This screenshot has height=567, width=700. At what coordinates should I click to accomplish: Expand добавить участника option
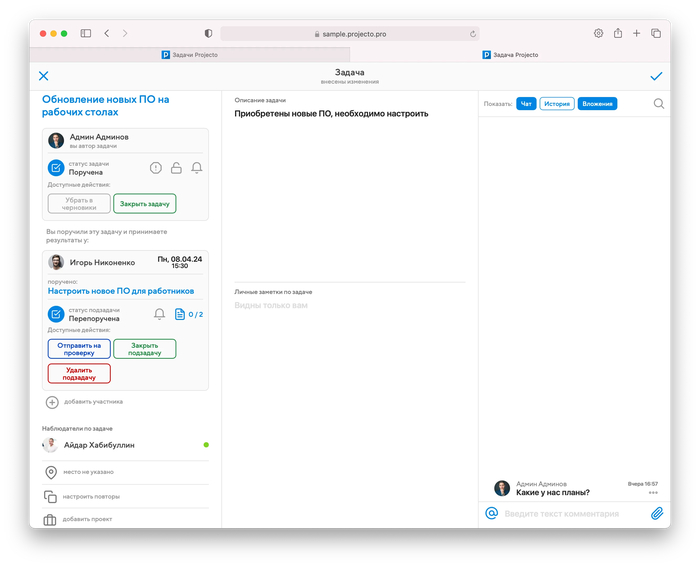point(52,402)
